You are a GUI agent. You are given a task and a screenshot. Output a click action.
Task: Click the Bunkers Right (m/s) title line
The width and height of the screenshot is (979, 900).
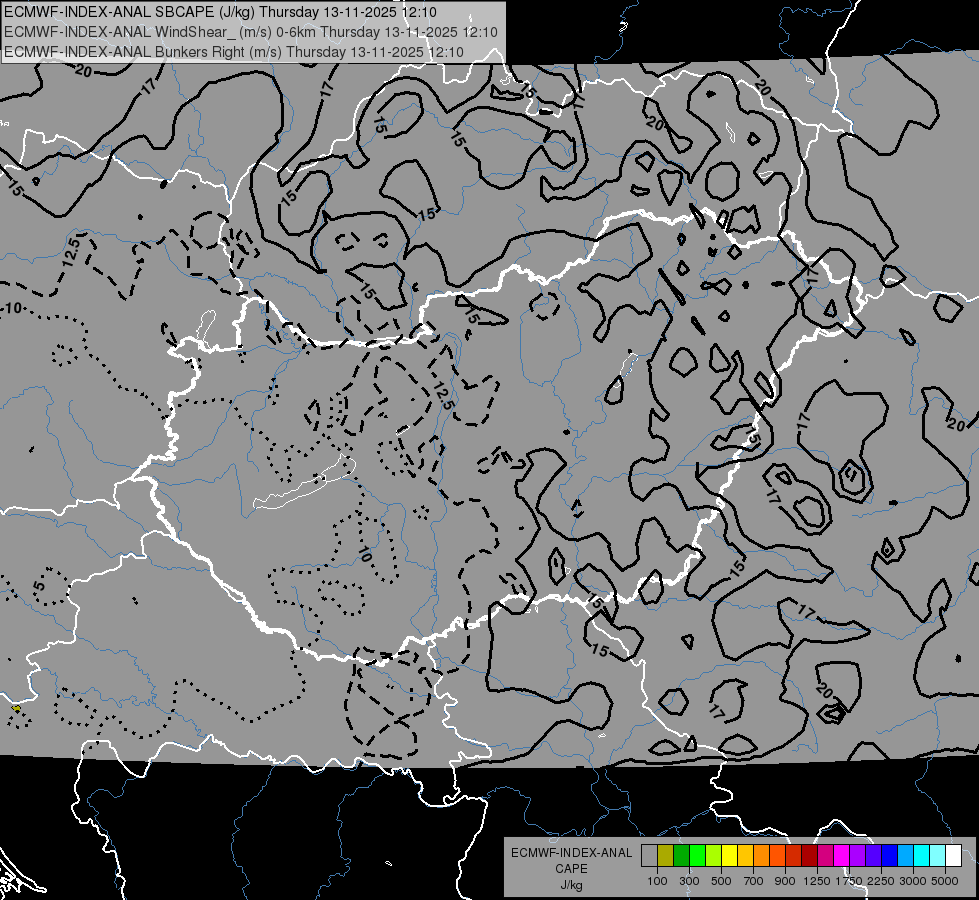(x=234, y=52)
